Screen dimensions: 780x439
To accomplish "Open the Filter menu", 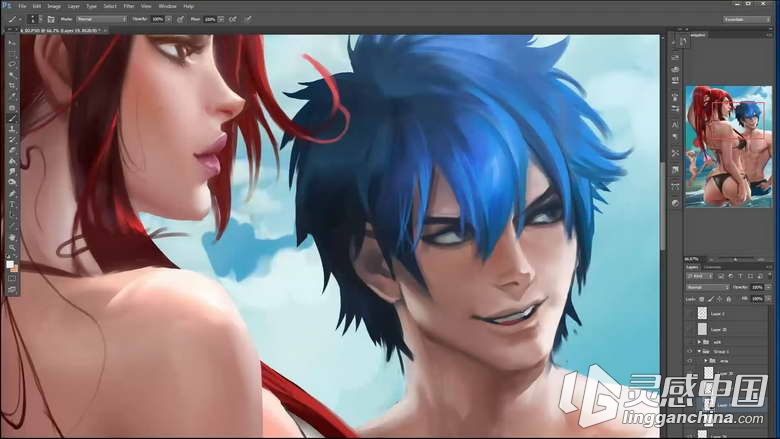I will coord(129,6).
